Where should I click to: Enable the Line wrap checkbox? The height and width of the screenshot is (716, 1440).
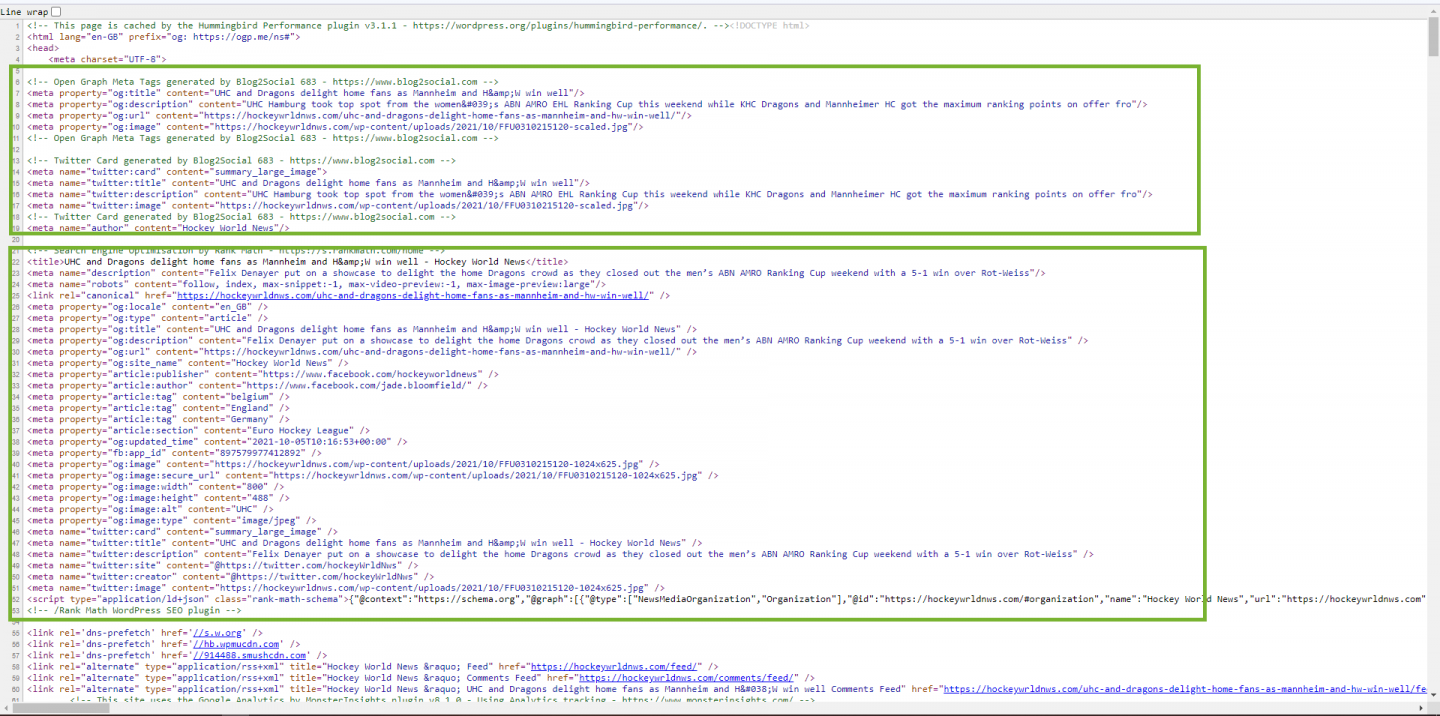pos(56,11)
